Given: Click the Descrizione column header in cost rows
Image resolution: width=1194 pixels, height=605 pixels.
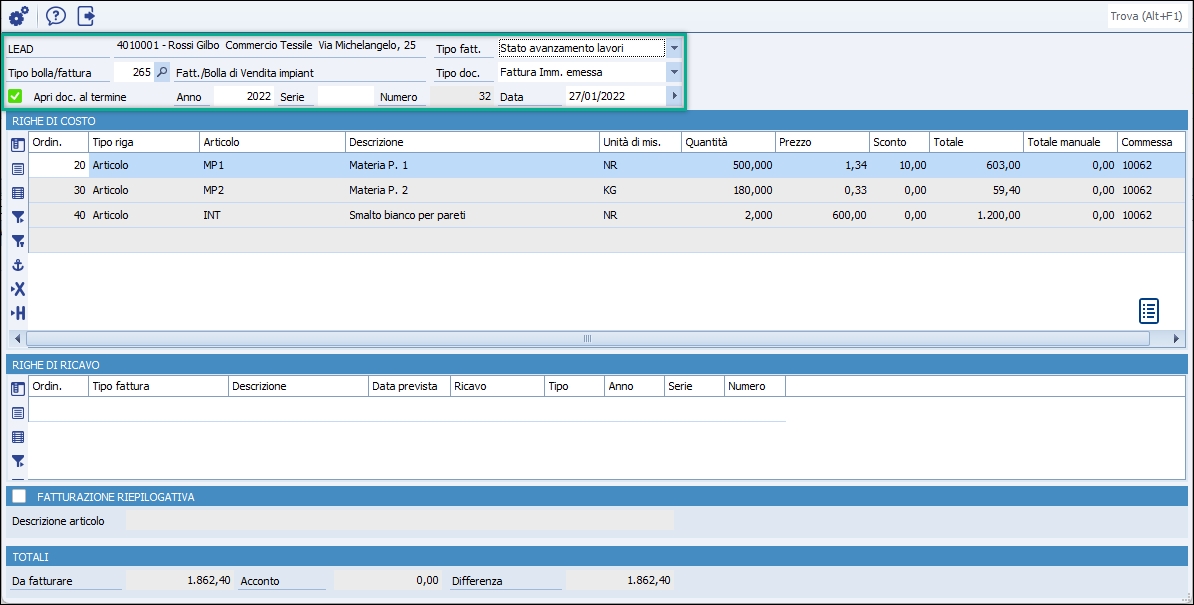Looking at the screenshot, I should pos(471,142).
